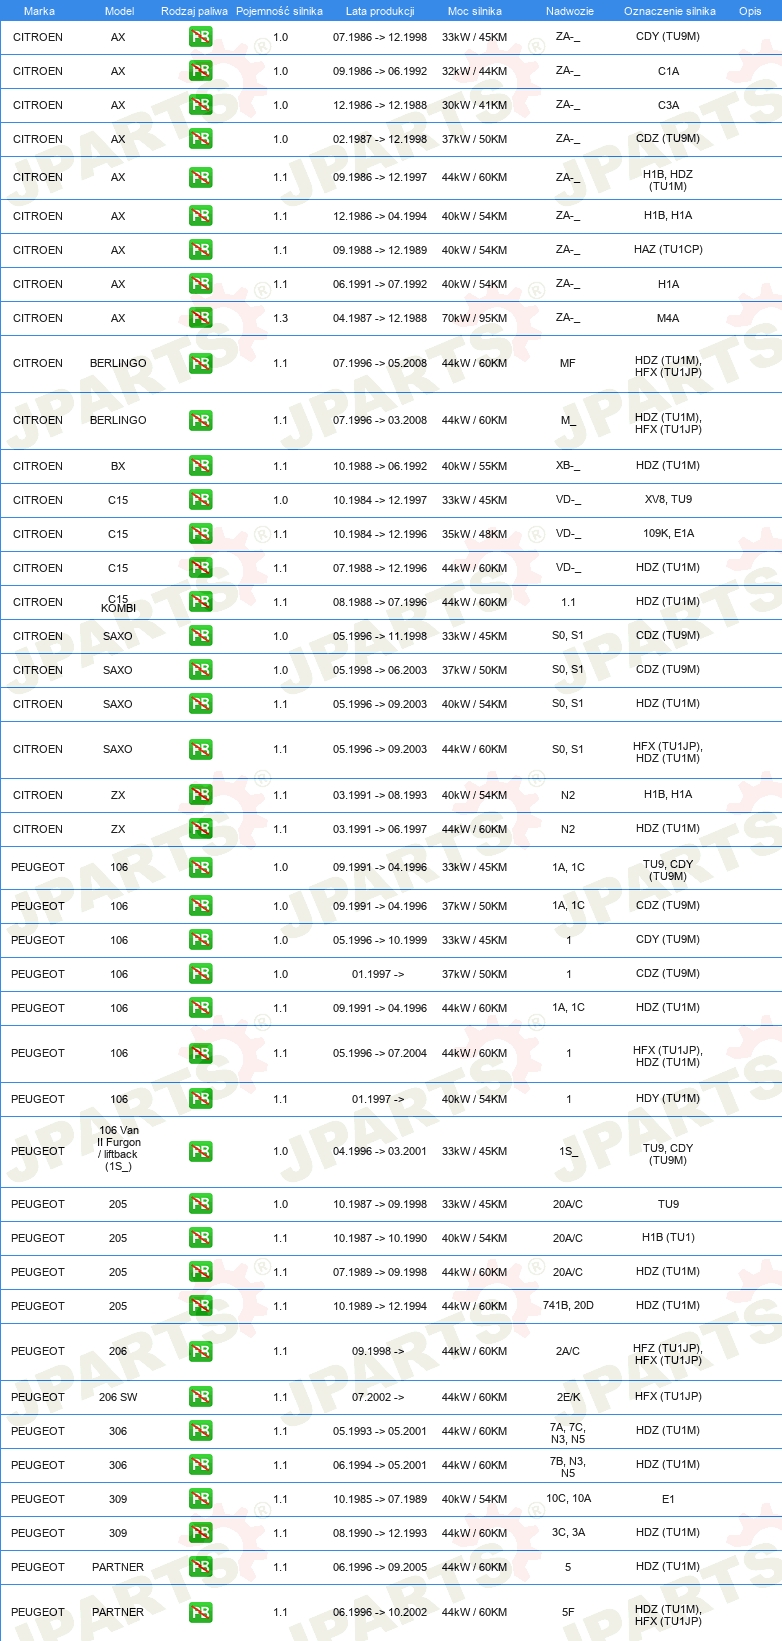Click the PB icon in the 106 HDY (TU1M) row

[200, 1099]
